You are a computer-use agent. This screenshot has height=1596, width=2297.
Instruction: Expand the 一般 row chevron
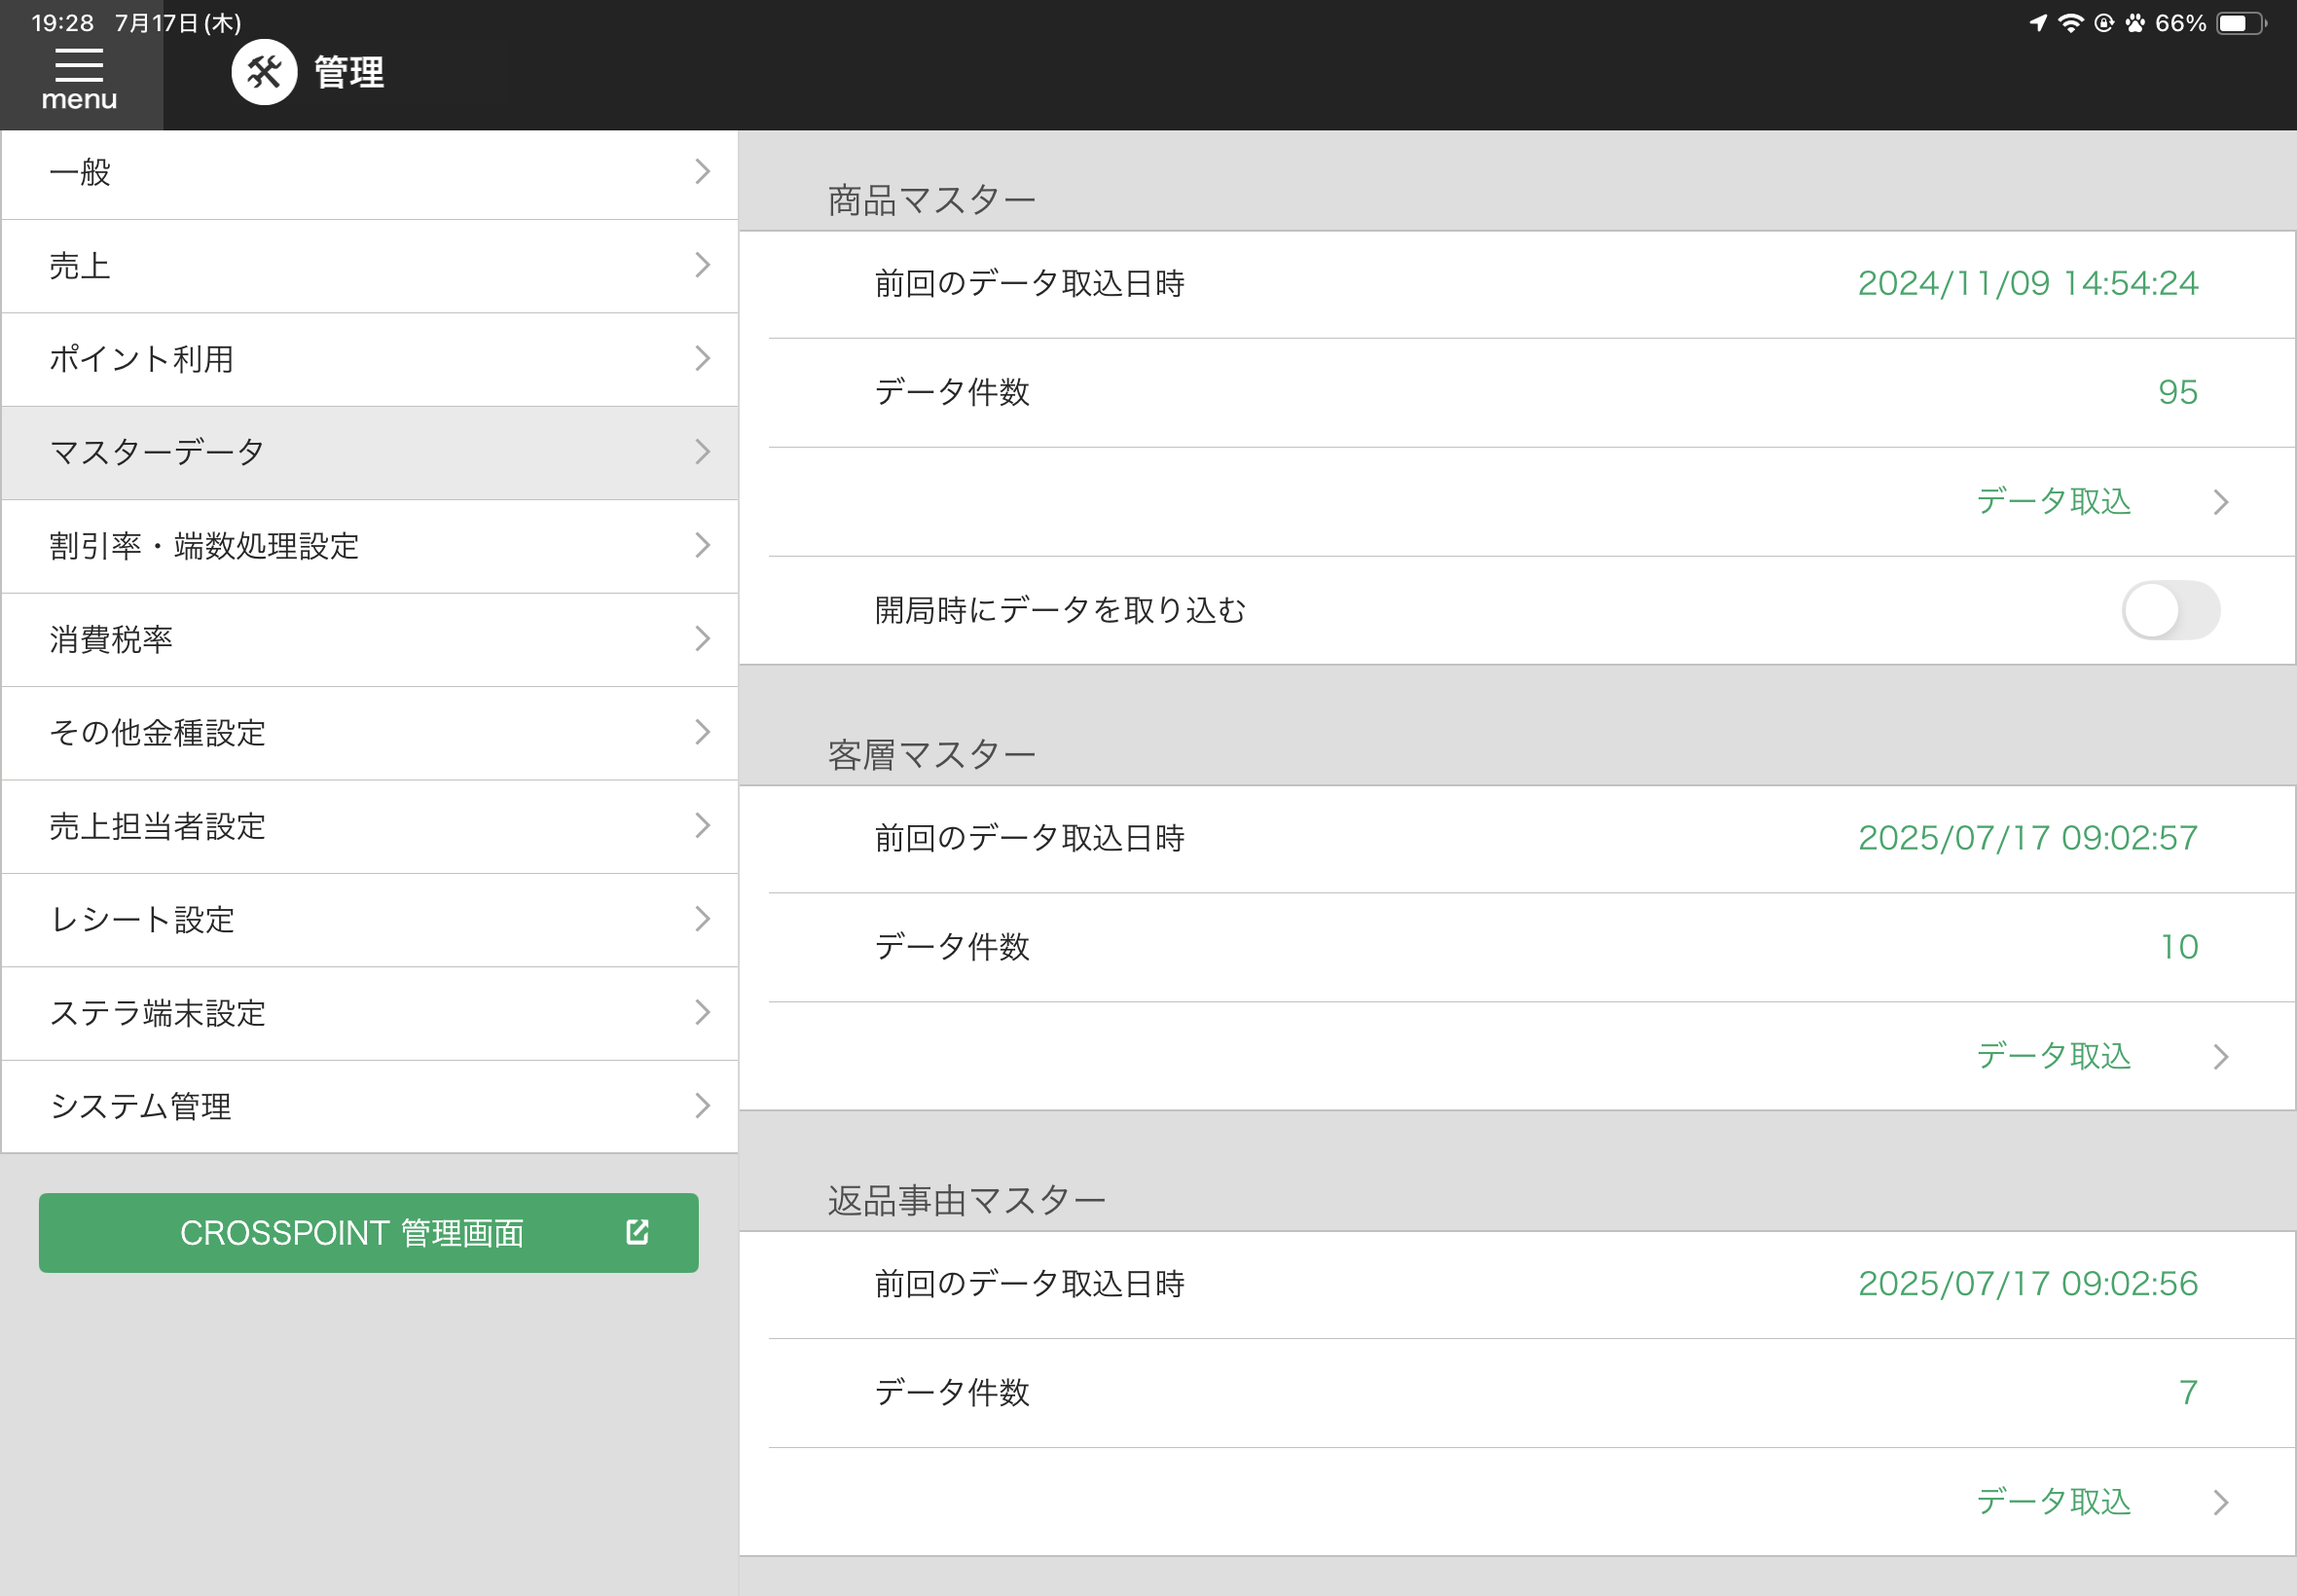pos(702,172)
